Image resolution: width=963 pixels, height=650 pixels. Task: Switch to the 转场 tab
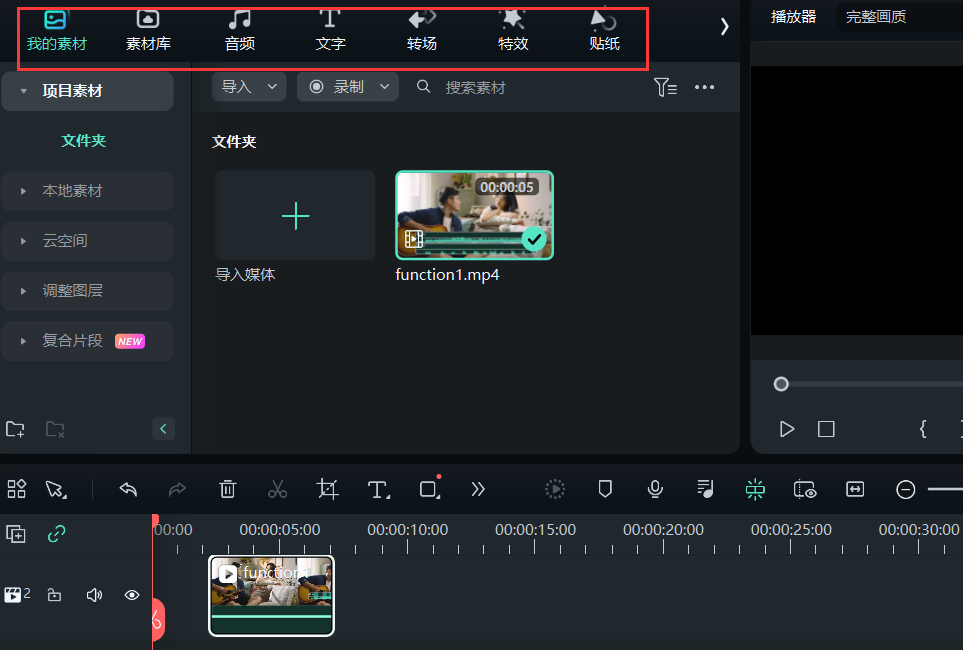click(x=422, y=30)
